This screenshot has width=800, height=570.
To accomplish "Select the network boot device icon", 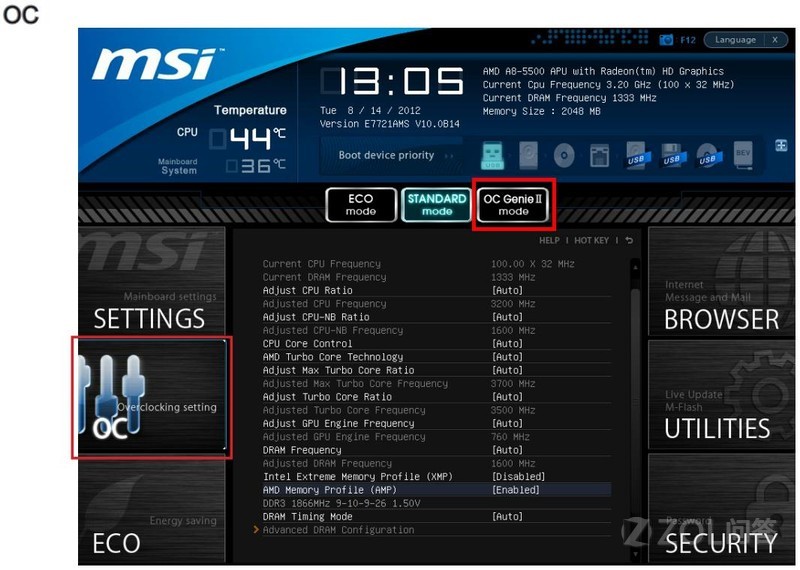I will tap(599, 155).
